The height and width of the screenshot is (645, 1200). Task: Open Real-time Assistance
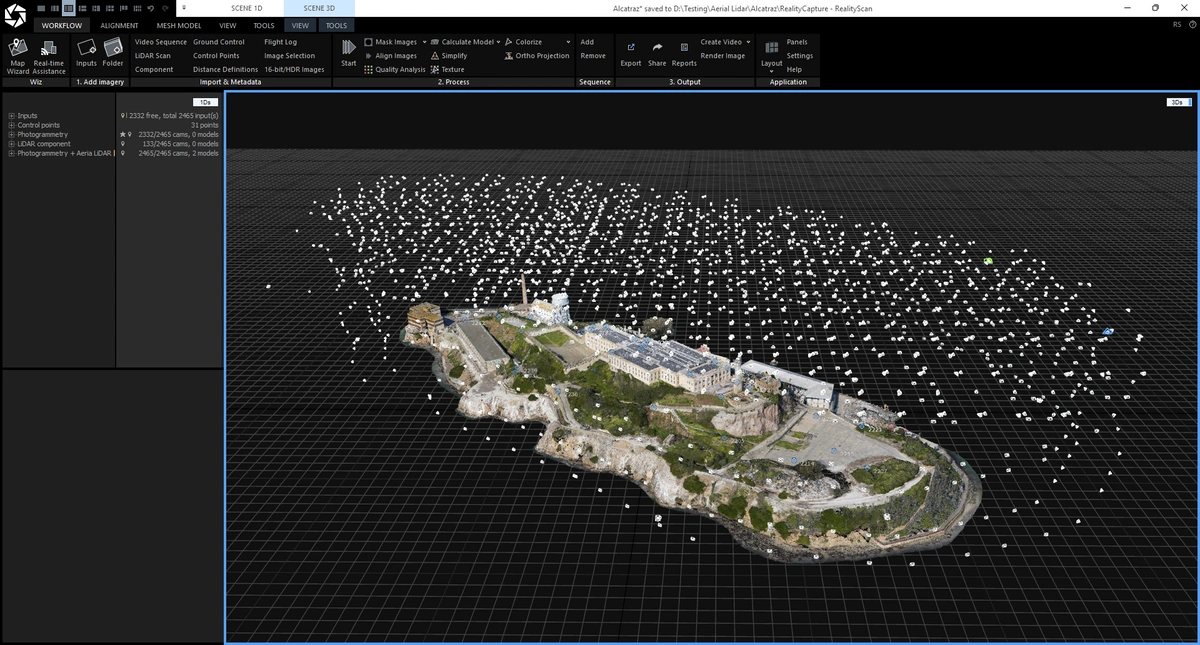click(48, 57)
